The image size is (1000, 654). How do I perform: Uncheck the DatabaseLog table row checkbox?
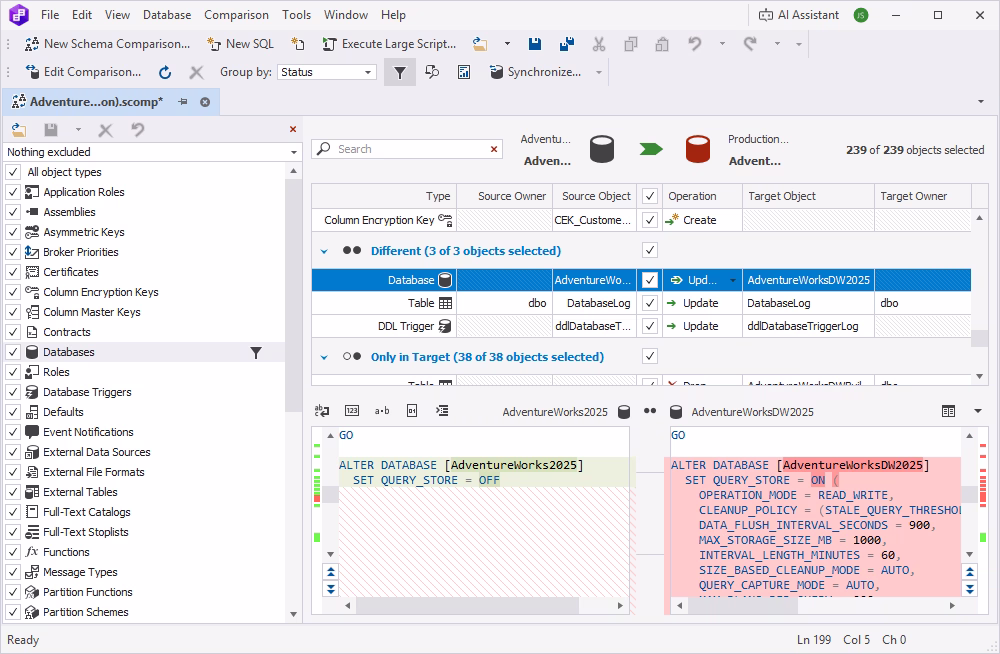pyautogui.click(x=650, y=303)
